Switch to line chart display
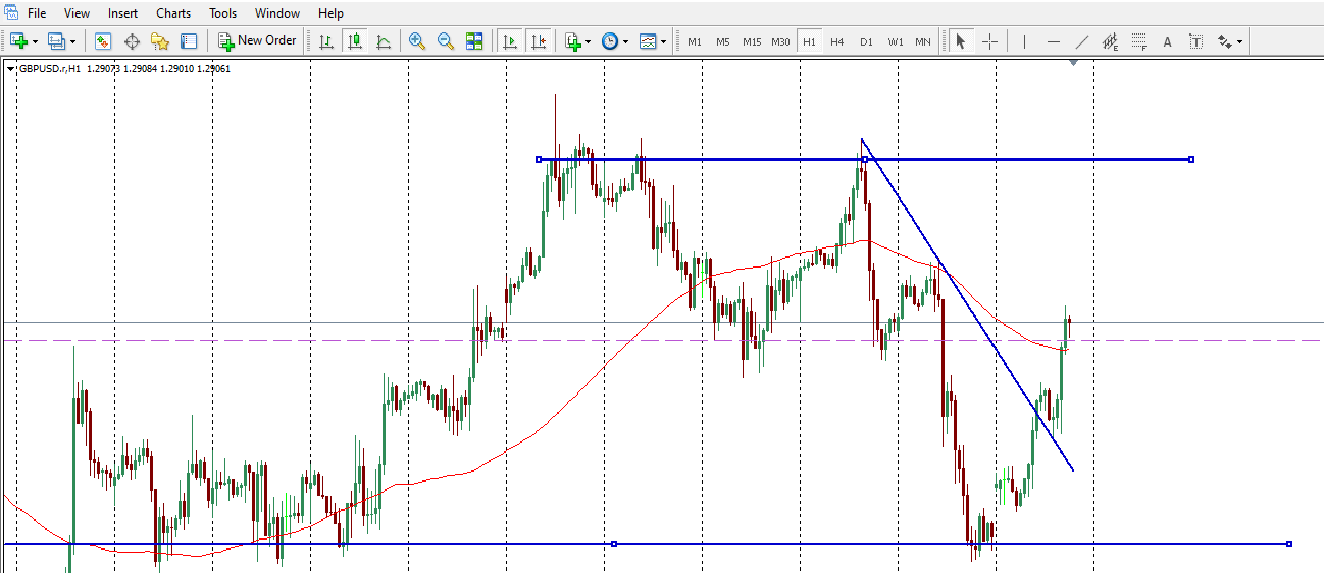This screenshot has width=1324, height=573. pos(383,41)
